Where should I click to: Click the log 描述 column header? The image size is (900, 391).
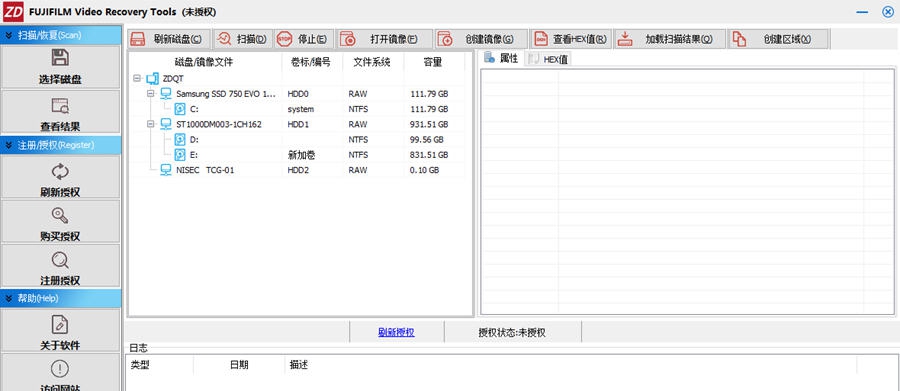tap(570, 365)
